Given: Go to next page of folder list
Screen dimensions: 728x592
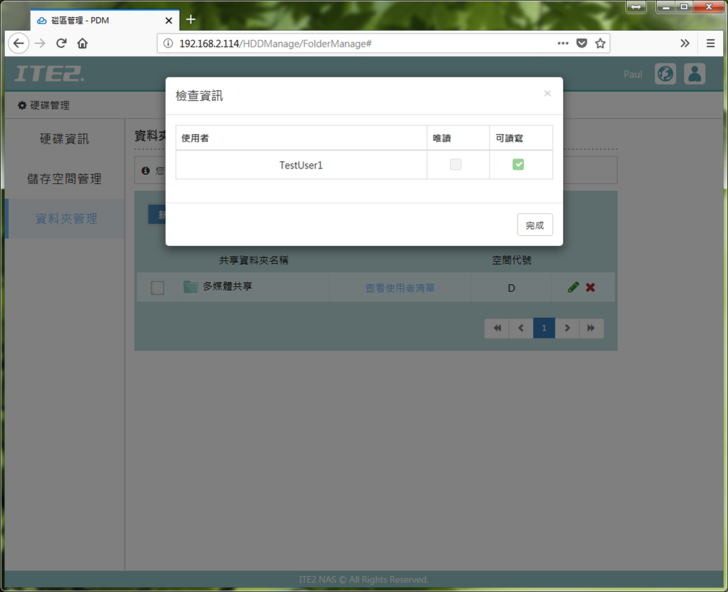Looking at the screenshot, I should 567,328.
